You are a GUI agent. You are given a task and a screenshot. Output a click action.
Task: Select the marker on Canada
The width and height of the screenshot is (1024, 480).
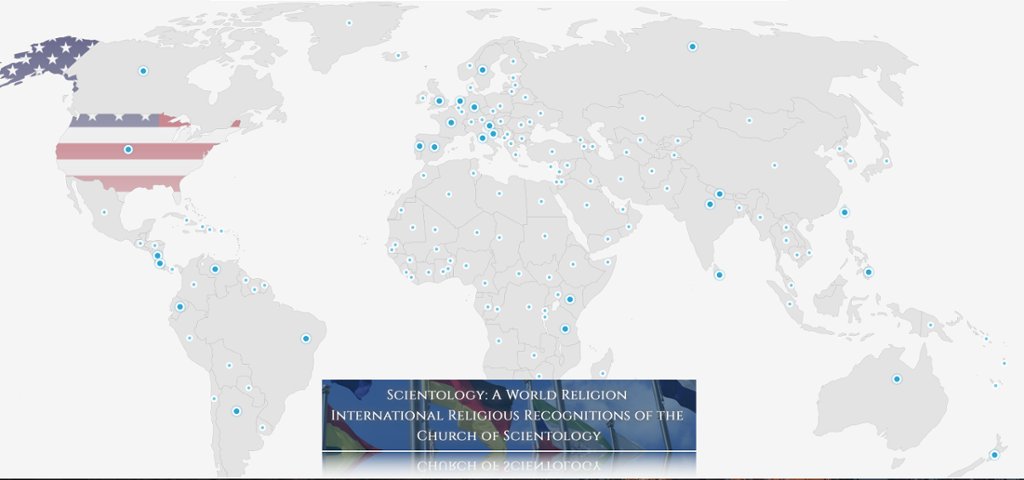click(143, 71)
